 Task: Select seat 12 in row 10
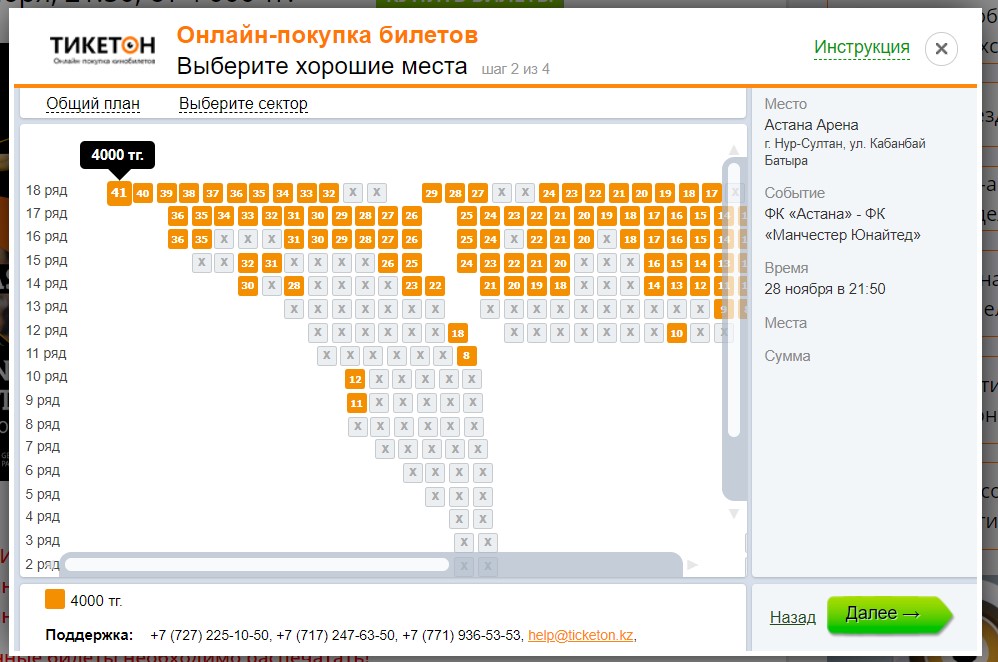click(x=355, y=379)
